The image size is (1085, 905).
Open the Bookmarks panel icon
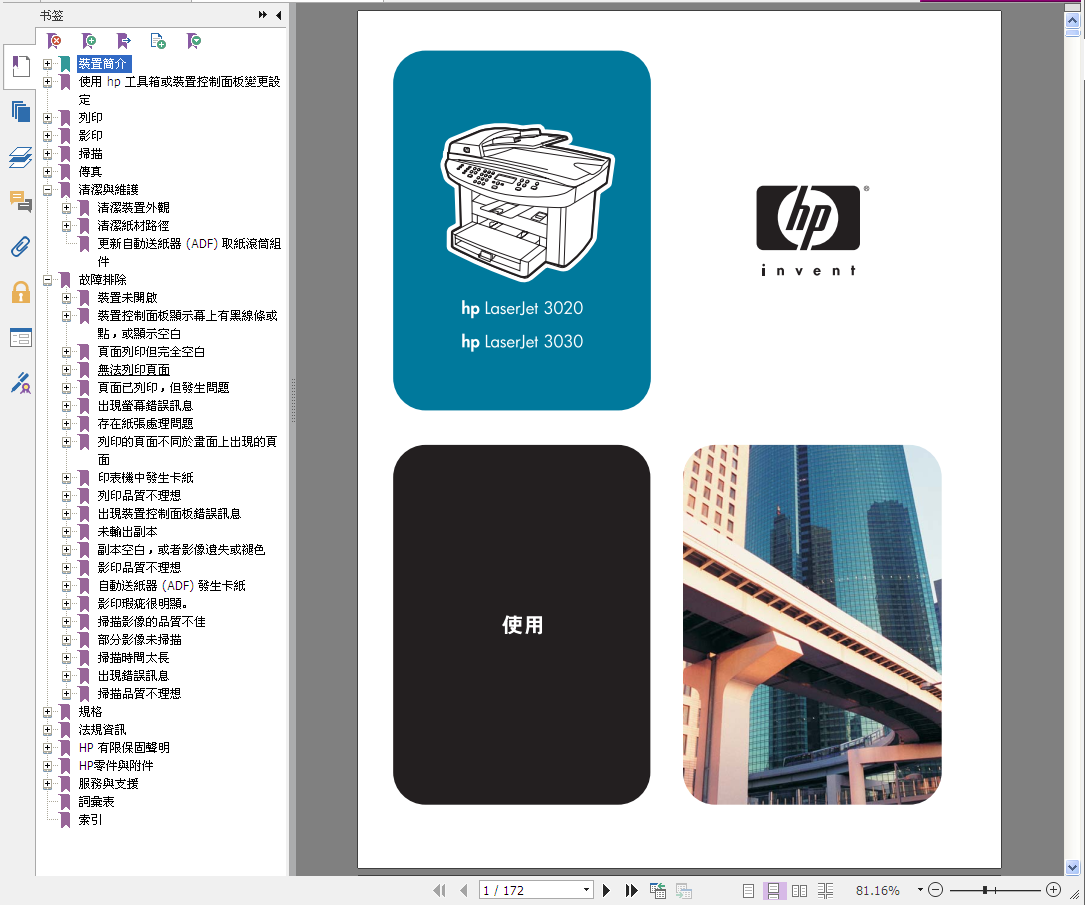coord(21,66)
